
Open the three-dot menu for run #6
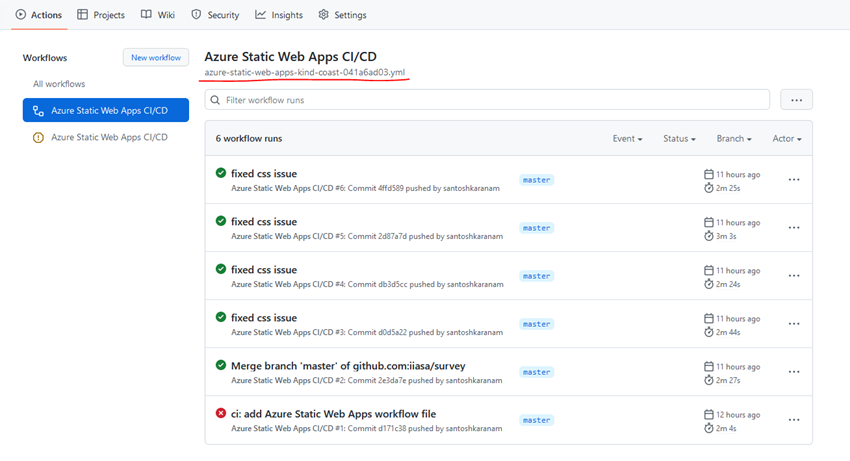click(794, 180)
